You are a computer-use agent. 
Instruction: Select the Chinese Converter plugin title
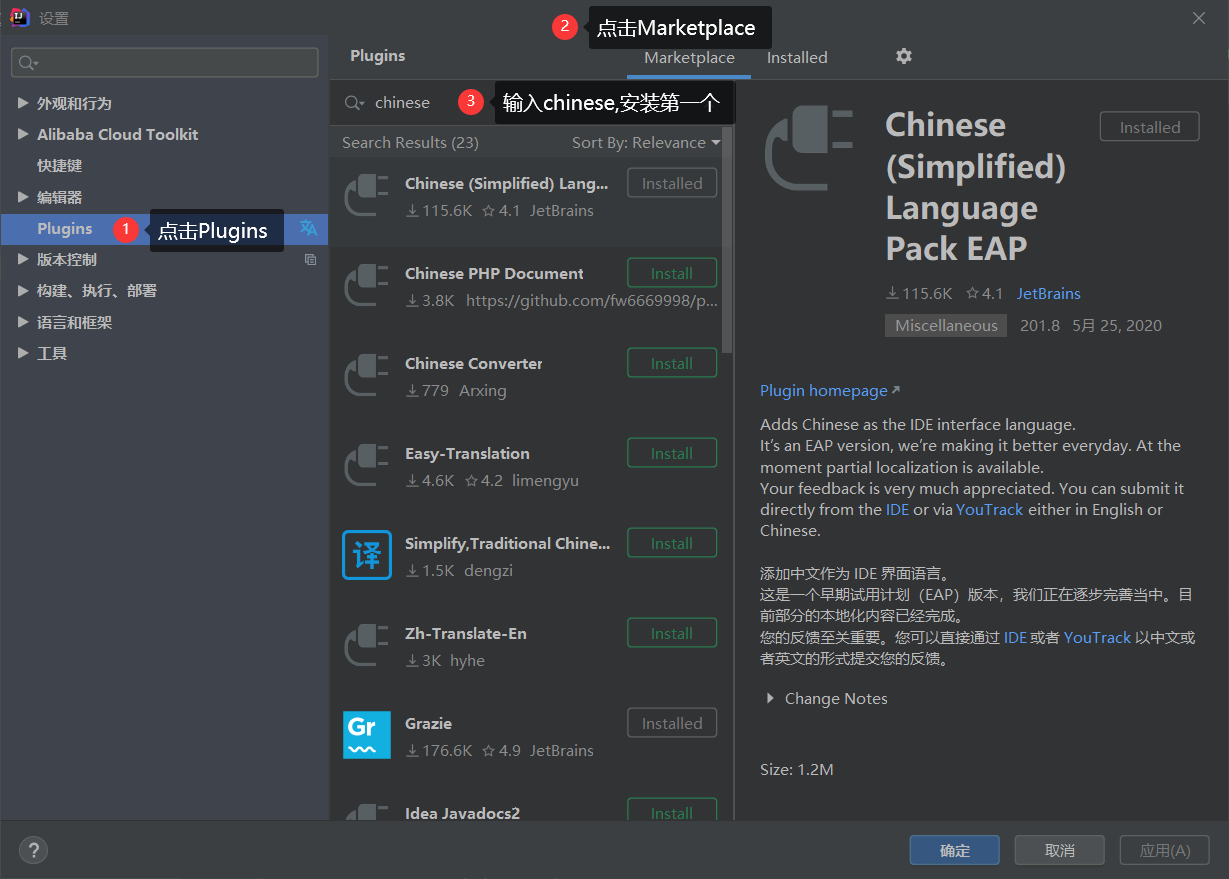tap(473, 363)
